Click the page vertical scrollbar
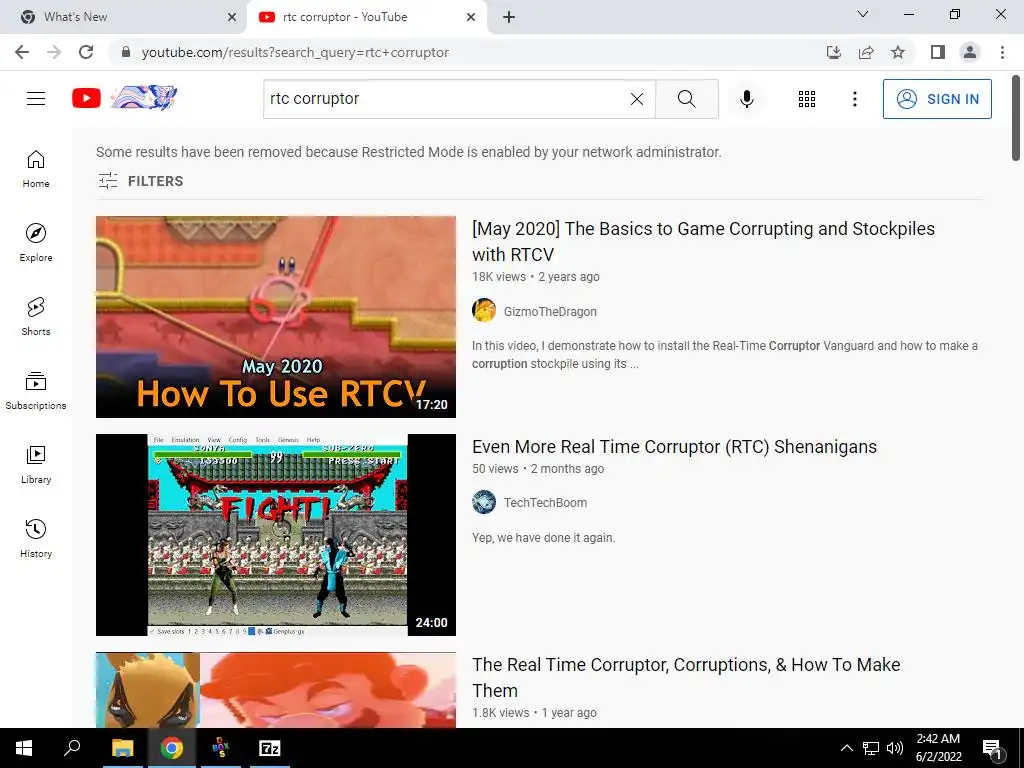 pos(1016,118)
